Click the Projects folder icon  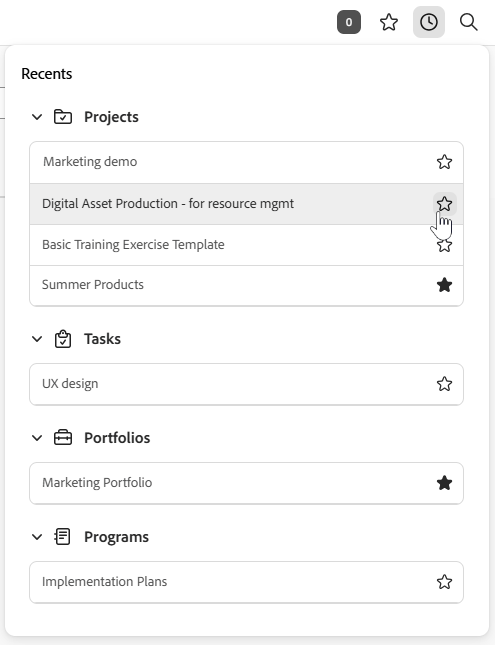(x=63, y=117)
